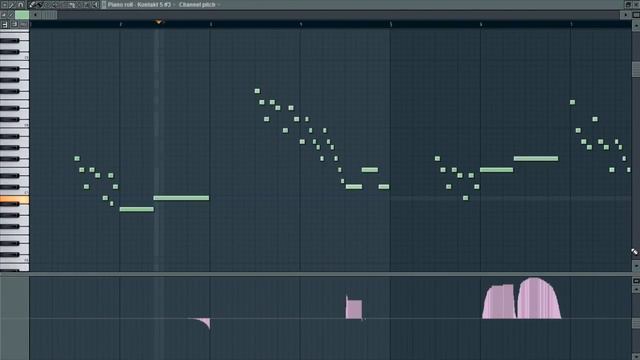Screen dimensions: 640x360
Task: Select the long note under the playhead
Action: 181,198
